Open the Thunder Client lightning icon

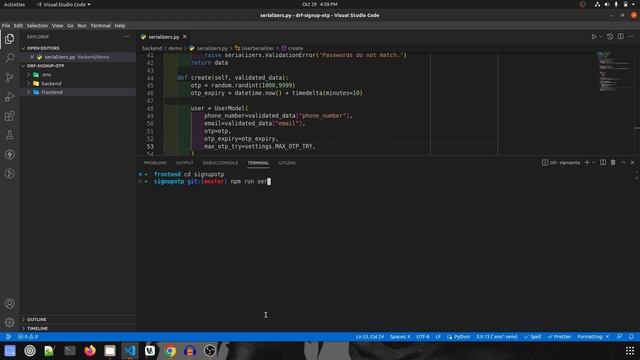(9, 154)
